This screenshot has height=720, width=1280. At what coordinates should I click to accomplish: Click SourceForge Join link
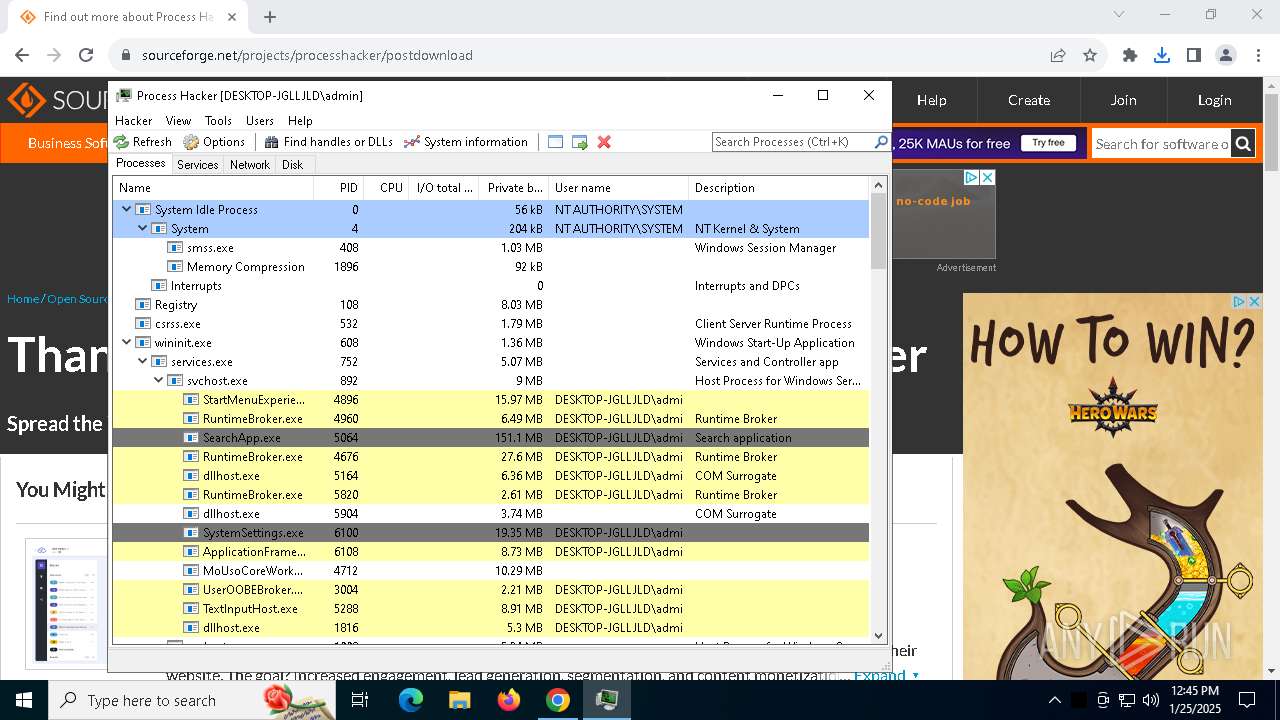point(1123,100)
